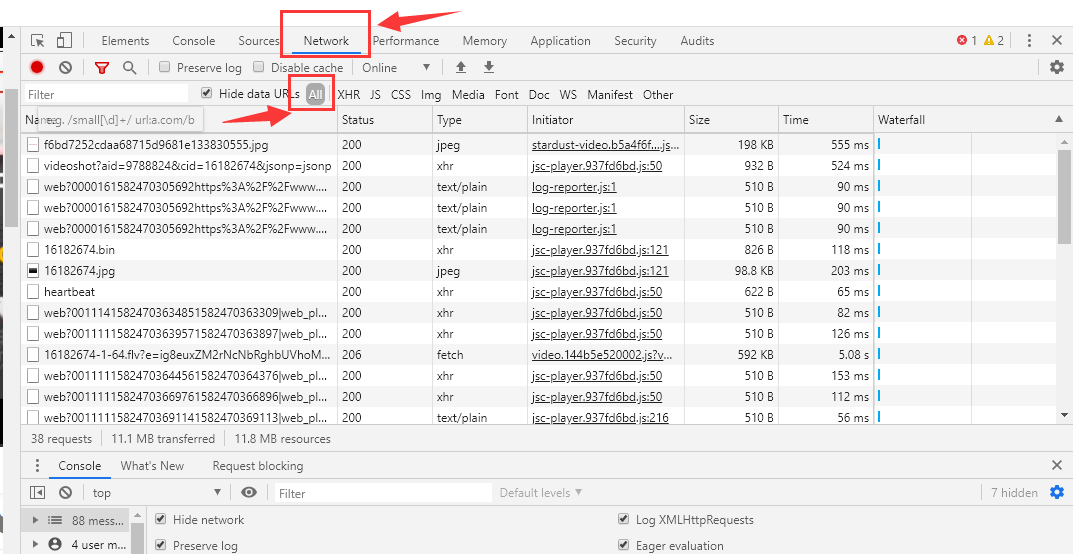Switch to the Performance tab
Viewport: 1073px width, 554px height.
point(406,41)
